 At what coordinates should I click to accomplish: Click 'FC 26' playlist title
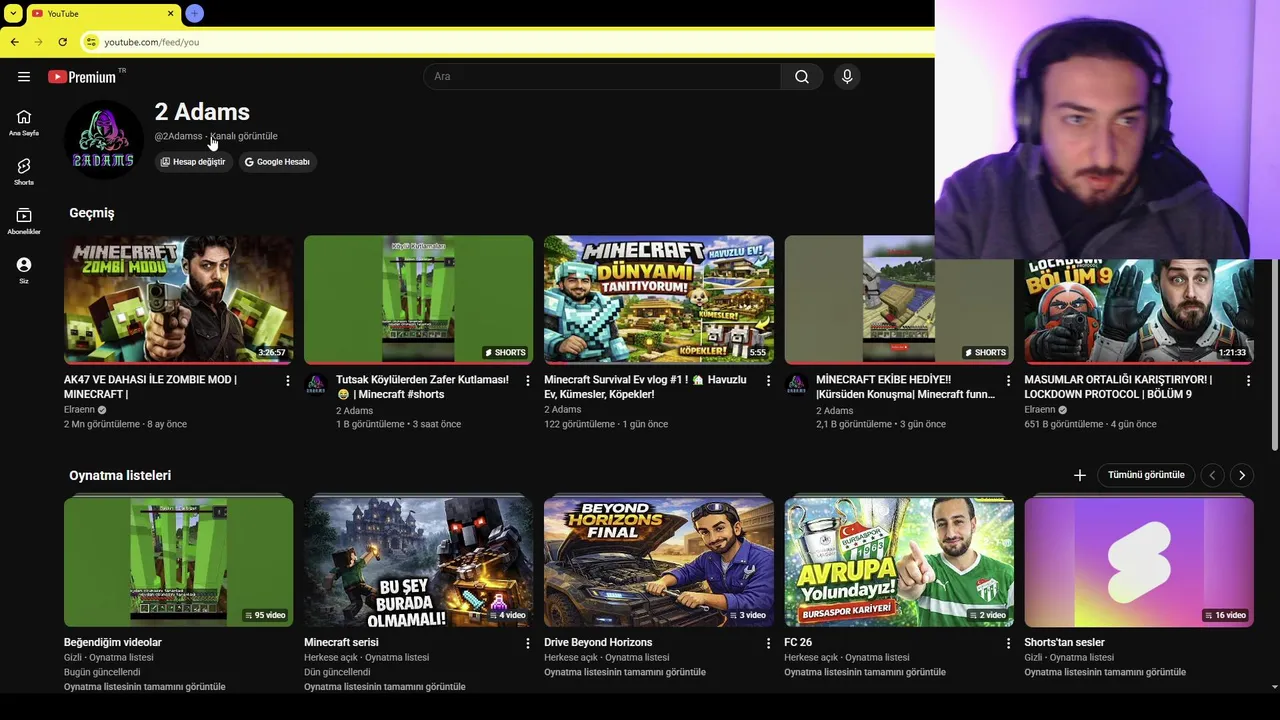pyautogui.click(x=798, y=642)
